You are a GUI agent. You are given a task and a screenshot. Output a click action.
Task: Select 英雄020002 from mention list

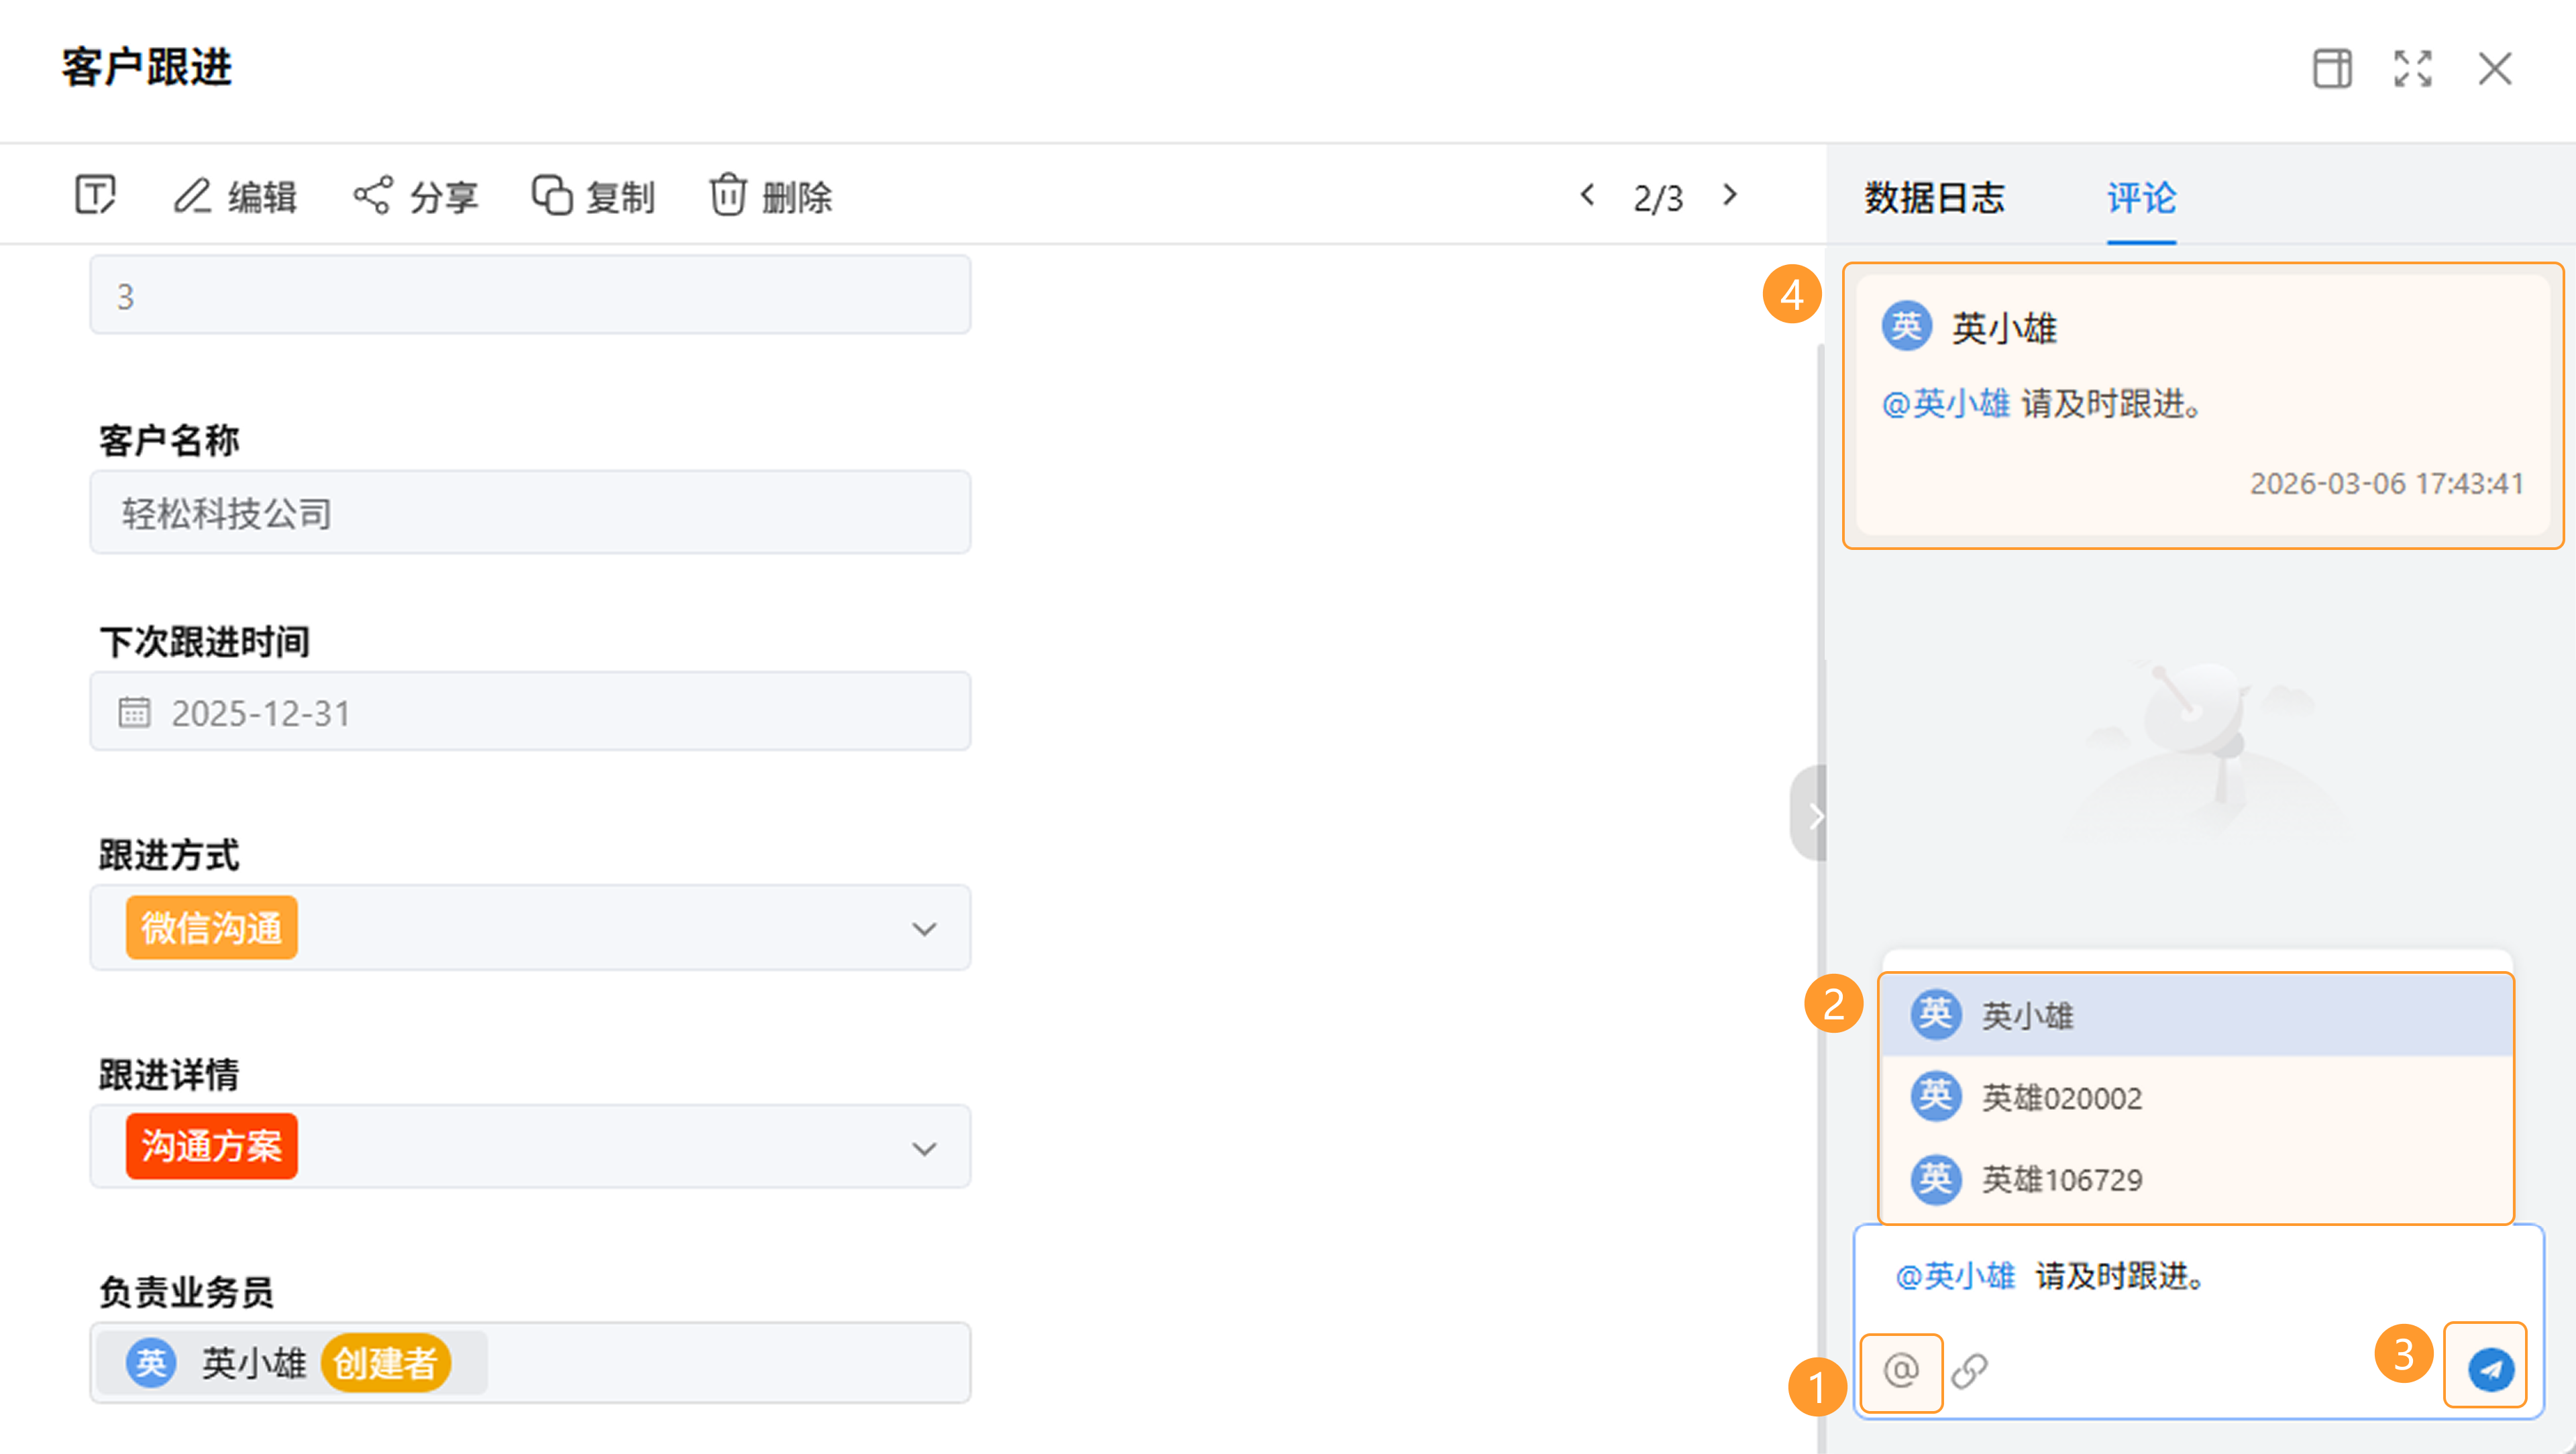click(2060, 1098)
